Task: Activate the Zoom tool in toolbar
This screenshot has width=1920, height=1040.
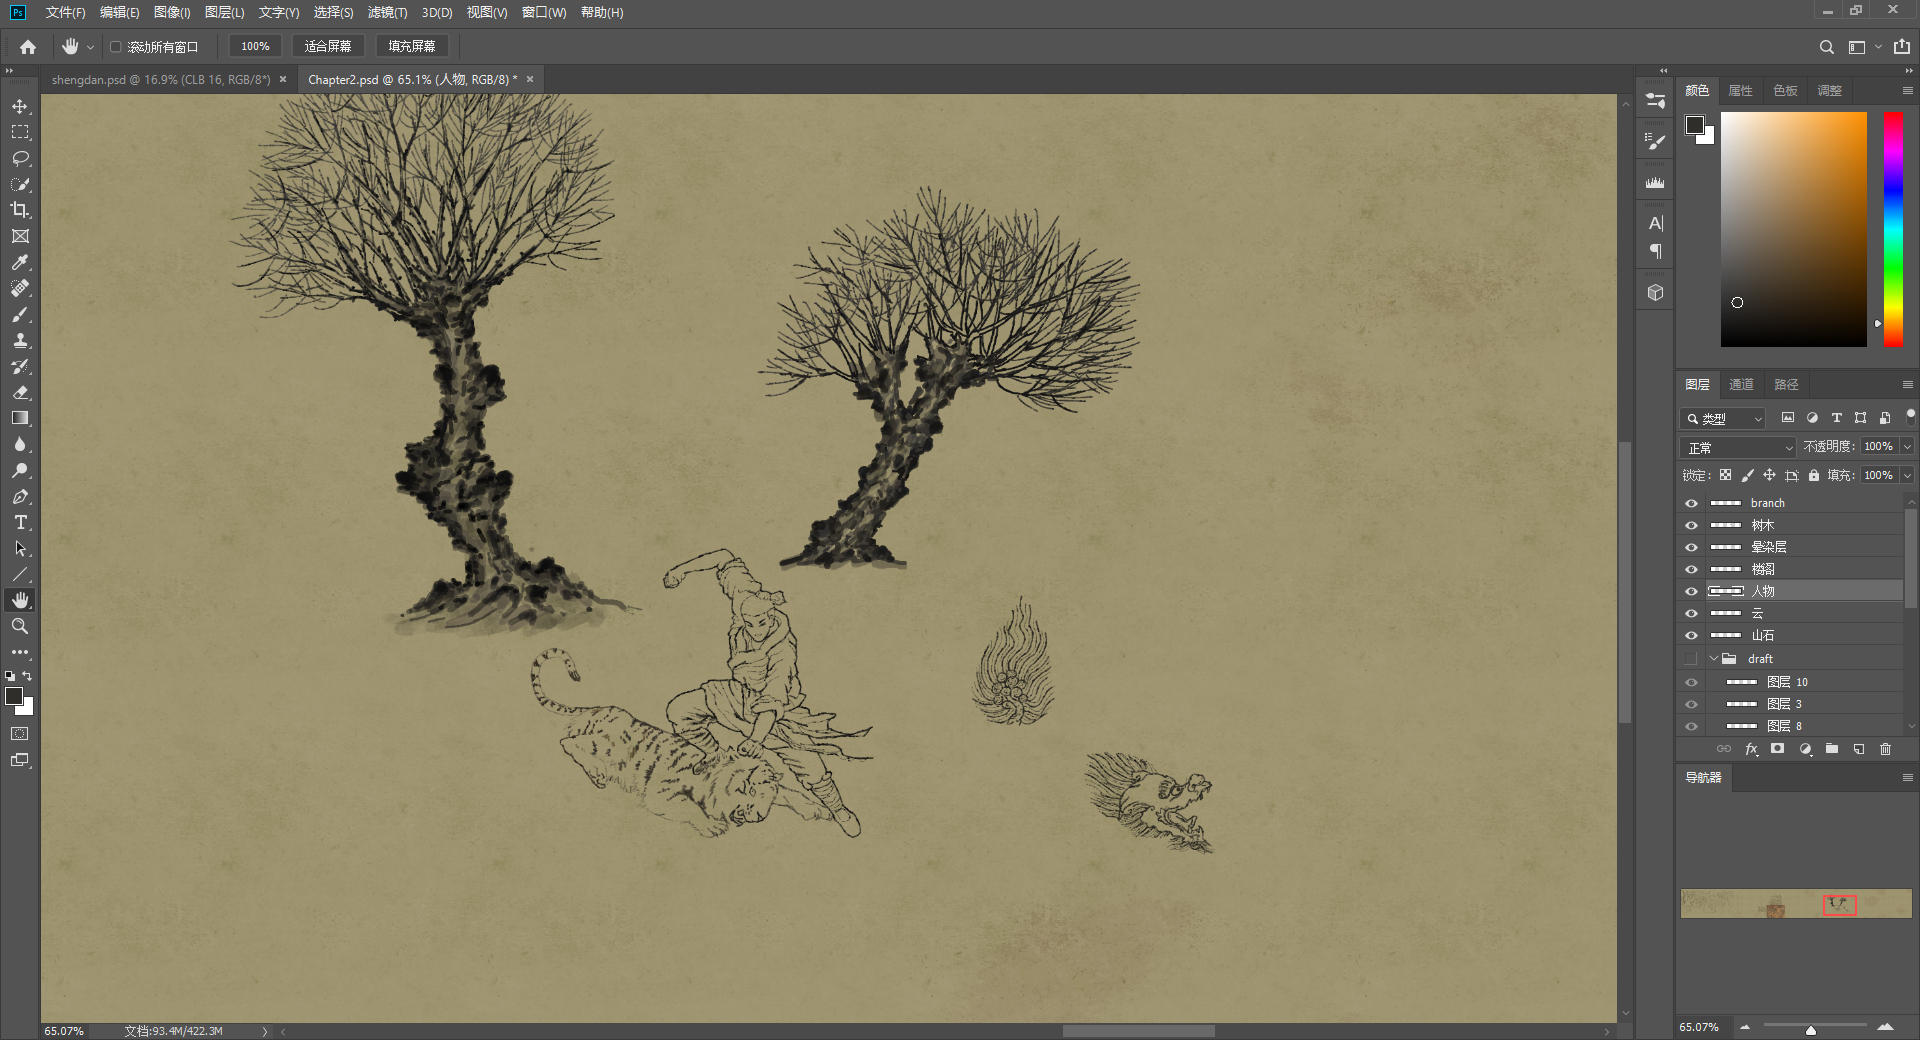Action: coord(20,626)
